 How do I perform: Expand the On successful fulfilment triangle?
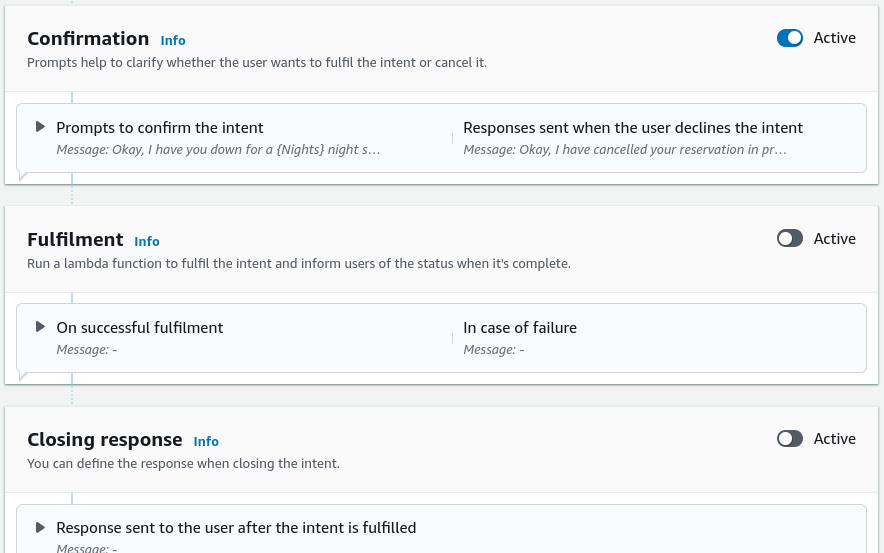tap(40, 326)
